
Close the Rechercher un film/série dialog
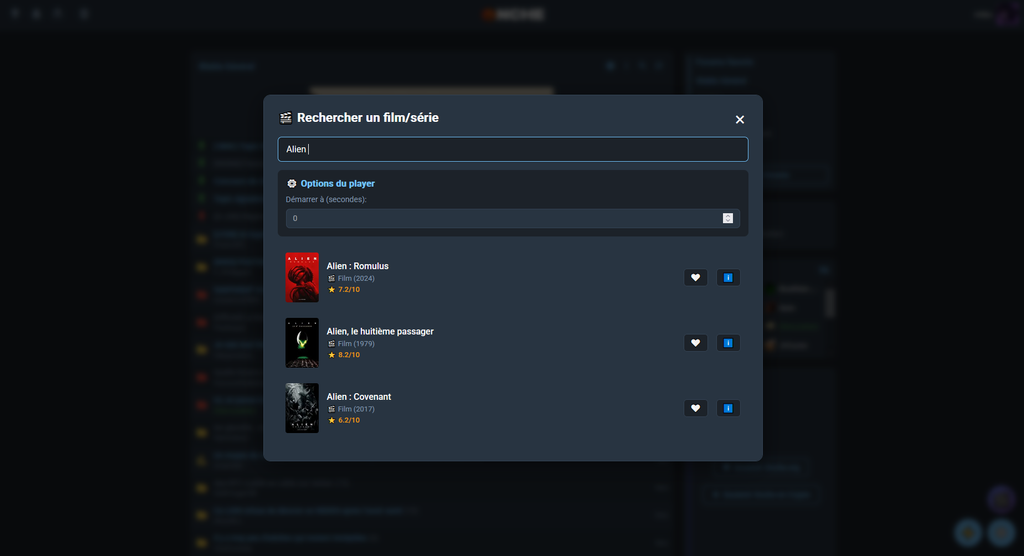pos(739,120)
